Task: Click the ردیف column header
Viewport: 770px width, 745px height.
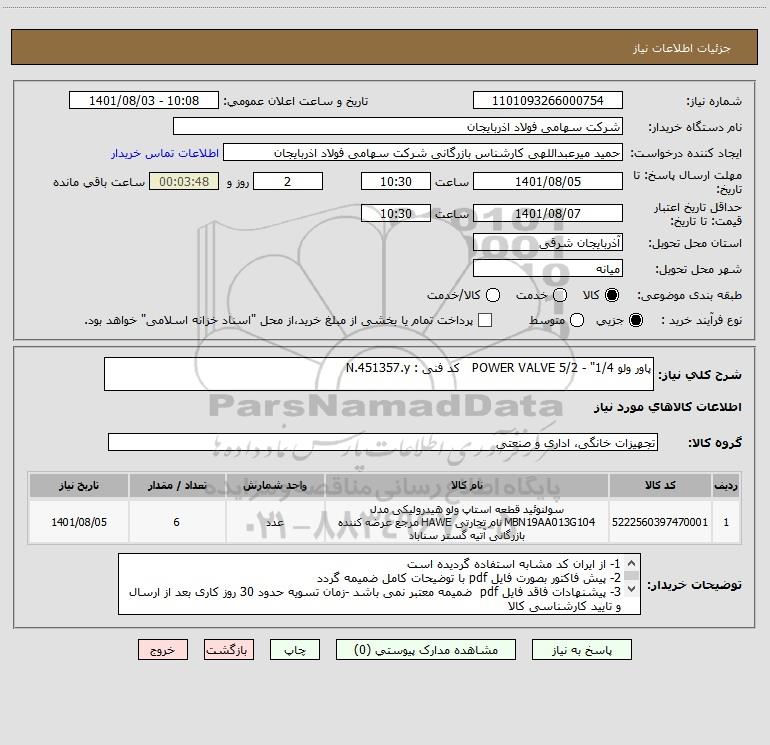Action: tap(726, 485)
